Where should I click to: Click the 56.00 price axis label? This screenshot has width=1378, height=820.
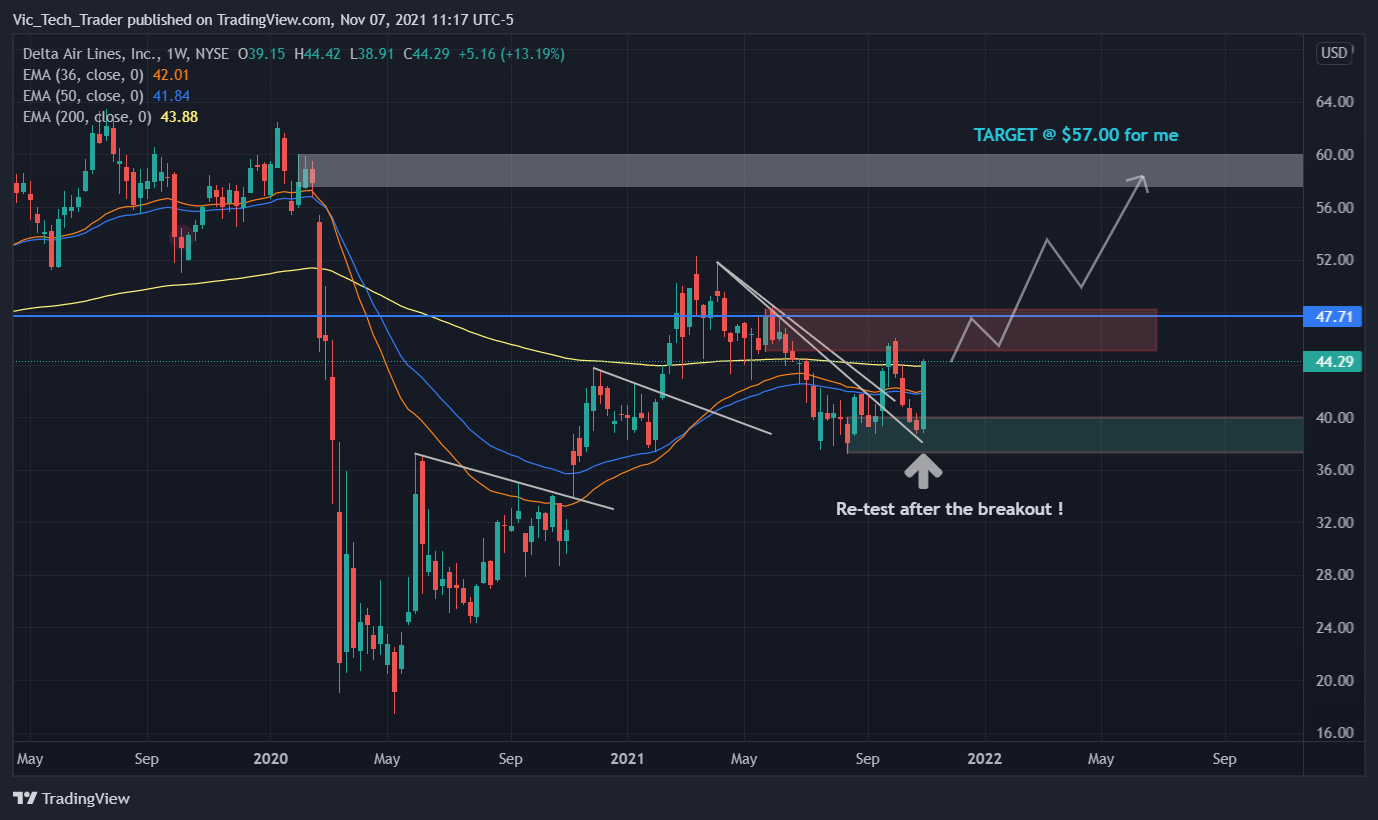click(x=1337, y=208)
